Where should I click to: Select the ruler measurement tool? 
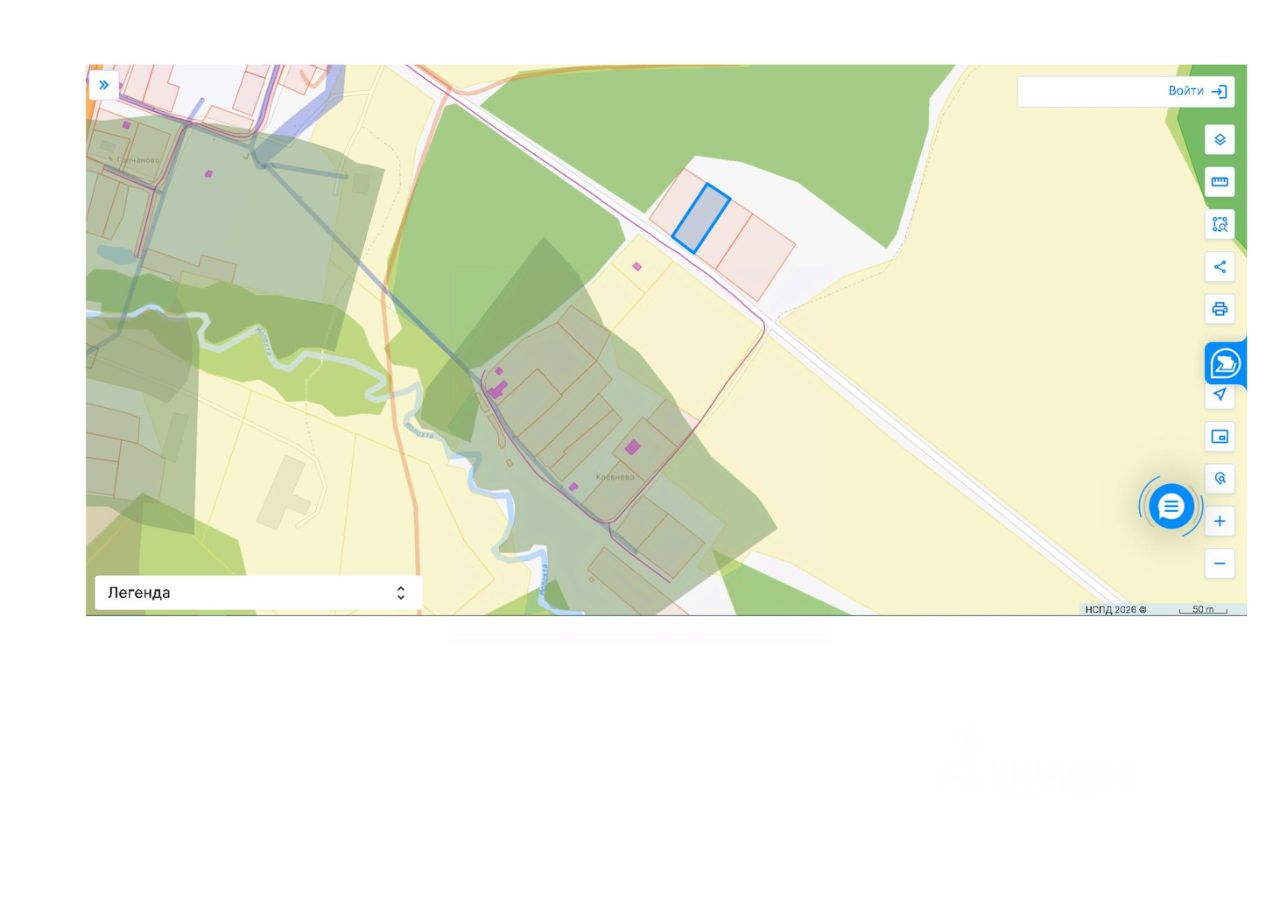coord(1219,182)
